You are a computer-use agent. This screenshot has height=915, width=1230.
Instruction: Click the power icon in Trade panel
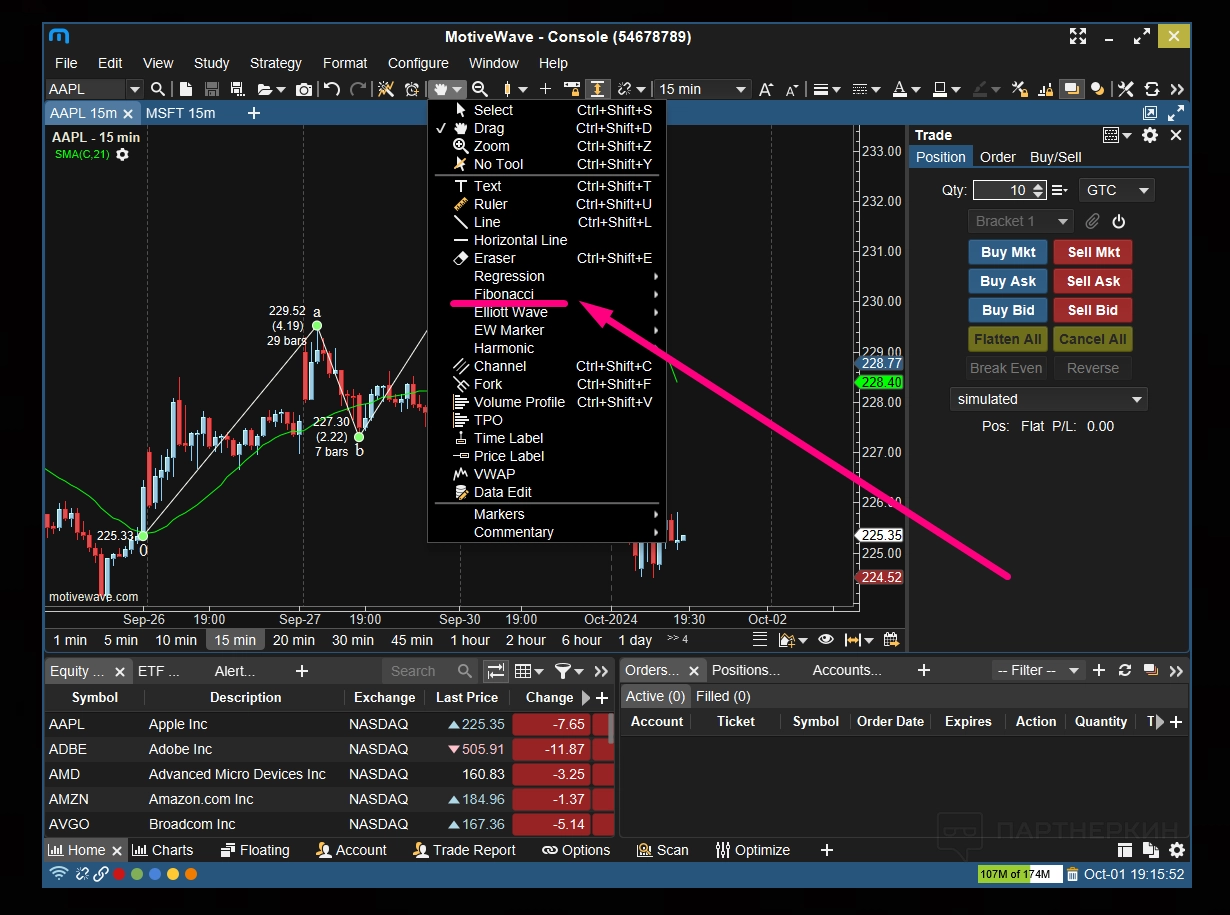pos(1119,221)
